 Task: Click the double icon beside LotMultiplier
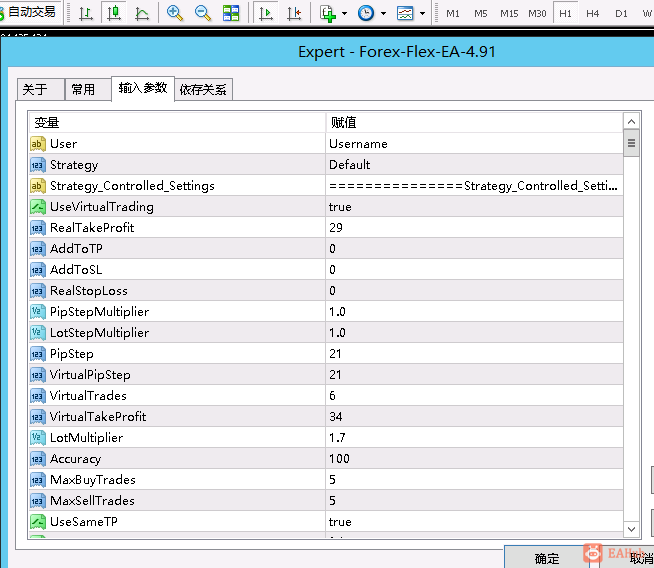point(38,438)
